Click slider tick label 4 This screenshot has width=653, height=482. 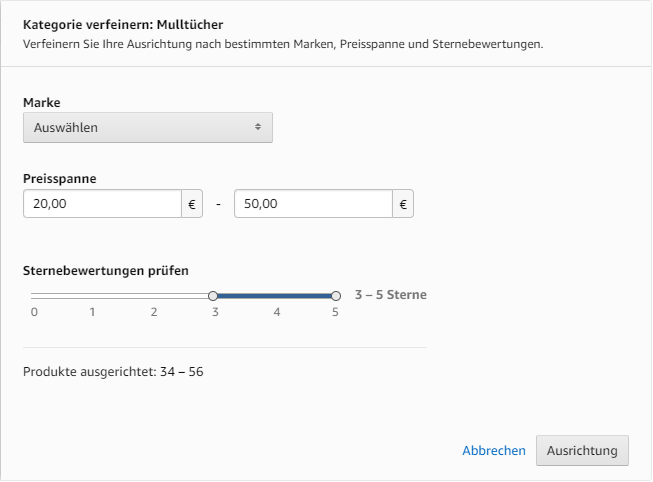(x=277, y=312)
